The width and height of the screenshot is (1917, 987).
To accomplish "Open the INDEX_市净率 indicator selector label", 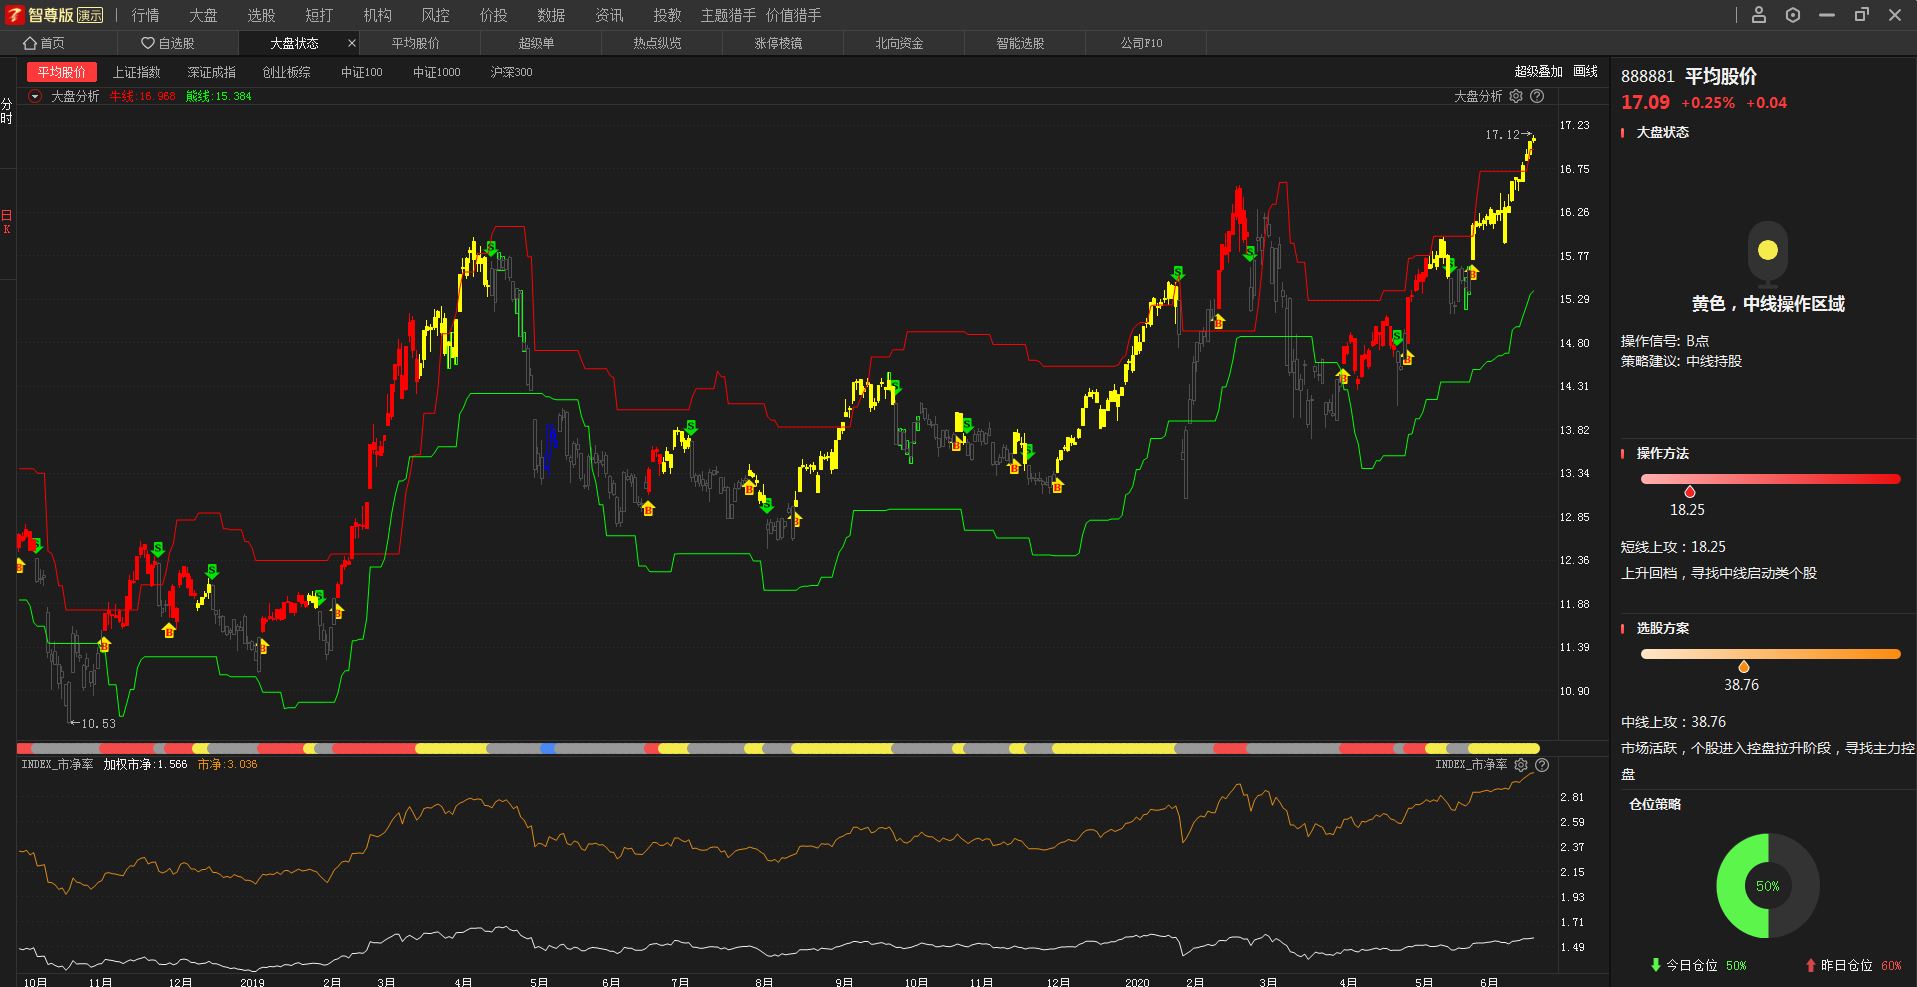I will tap(57, 764).
